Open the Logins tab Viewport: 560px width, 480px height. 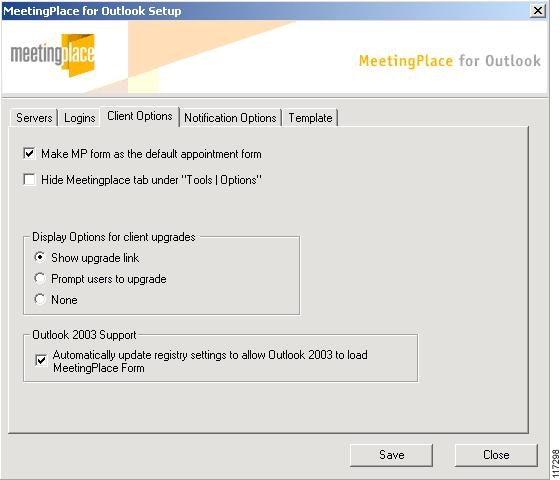[x=79, y=118]
